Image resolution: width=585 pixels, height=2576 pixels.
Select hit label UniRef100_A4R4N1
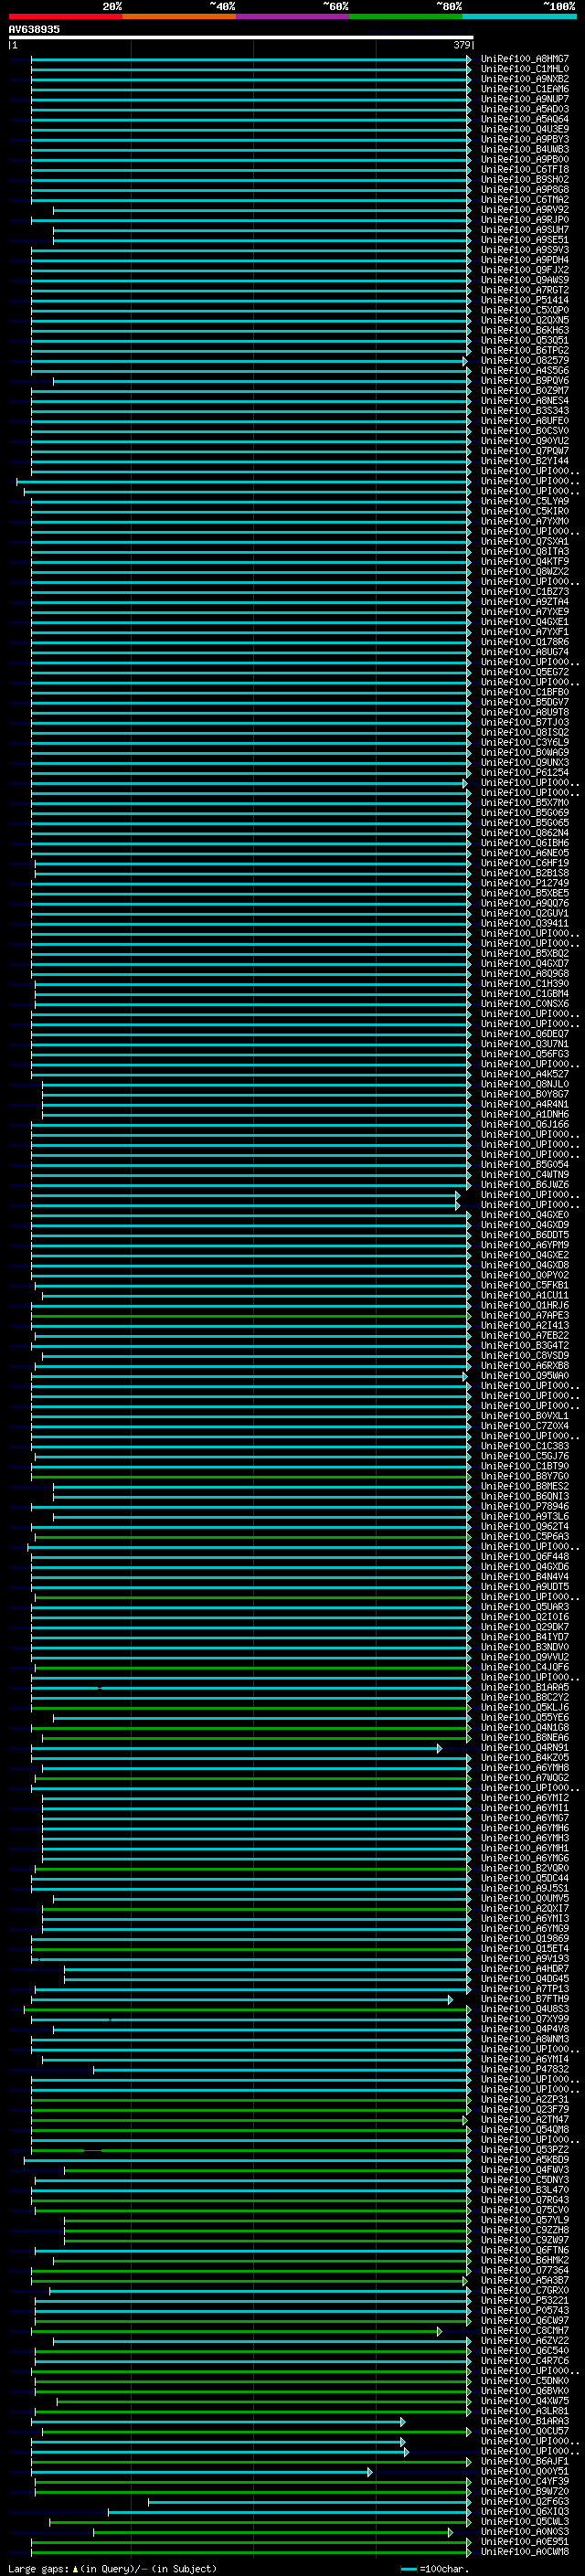(x=525, y=1104)
